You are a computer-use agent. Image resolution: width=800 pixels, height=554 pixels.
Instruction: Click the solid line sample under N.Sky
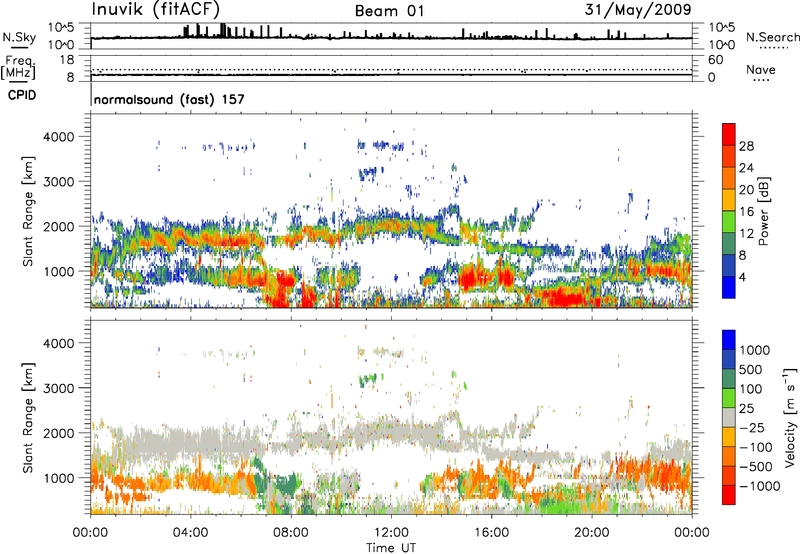click(19, 47)
